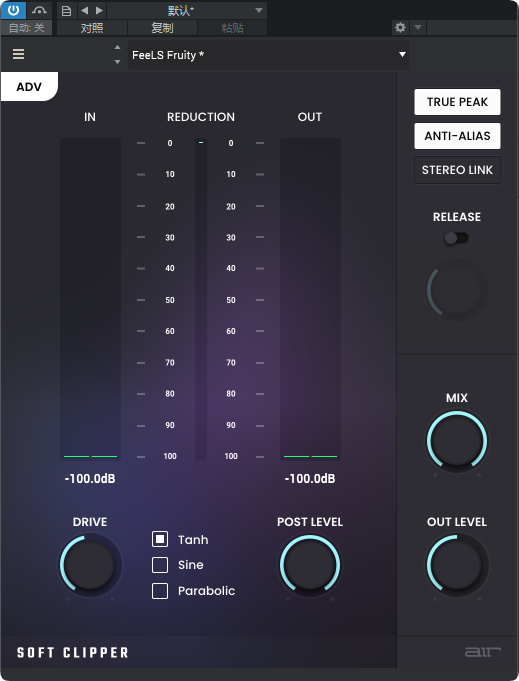This screenshot has height=681, width=519.
Task: Click the automation arc icon beside power
Action: tap(39, 10)
